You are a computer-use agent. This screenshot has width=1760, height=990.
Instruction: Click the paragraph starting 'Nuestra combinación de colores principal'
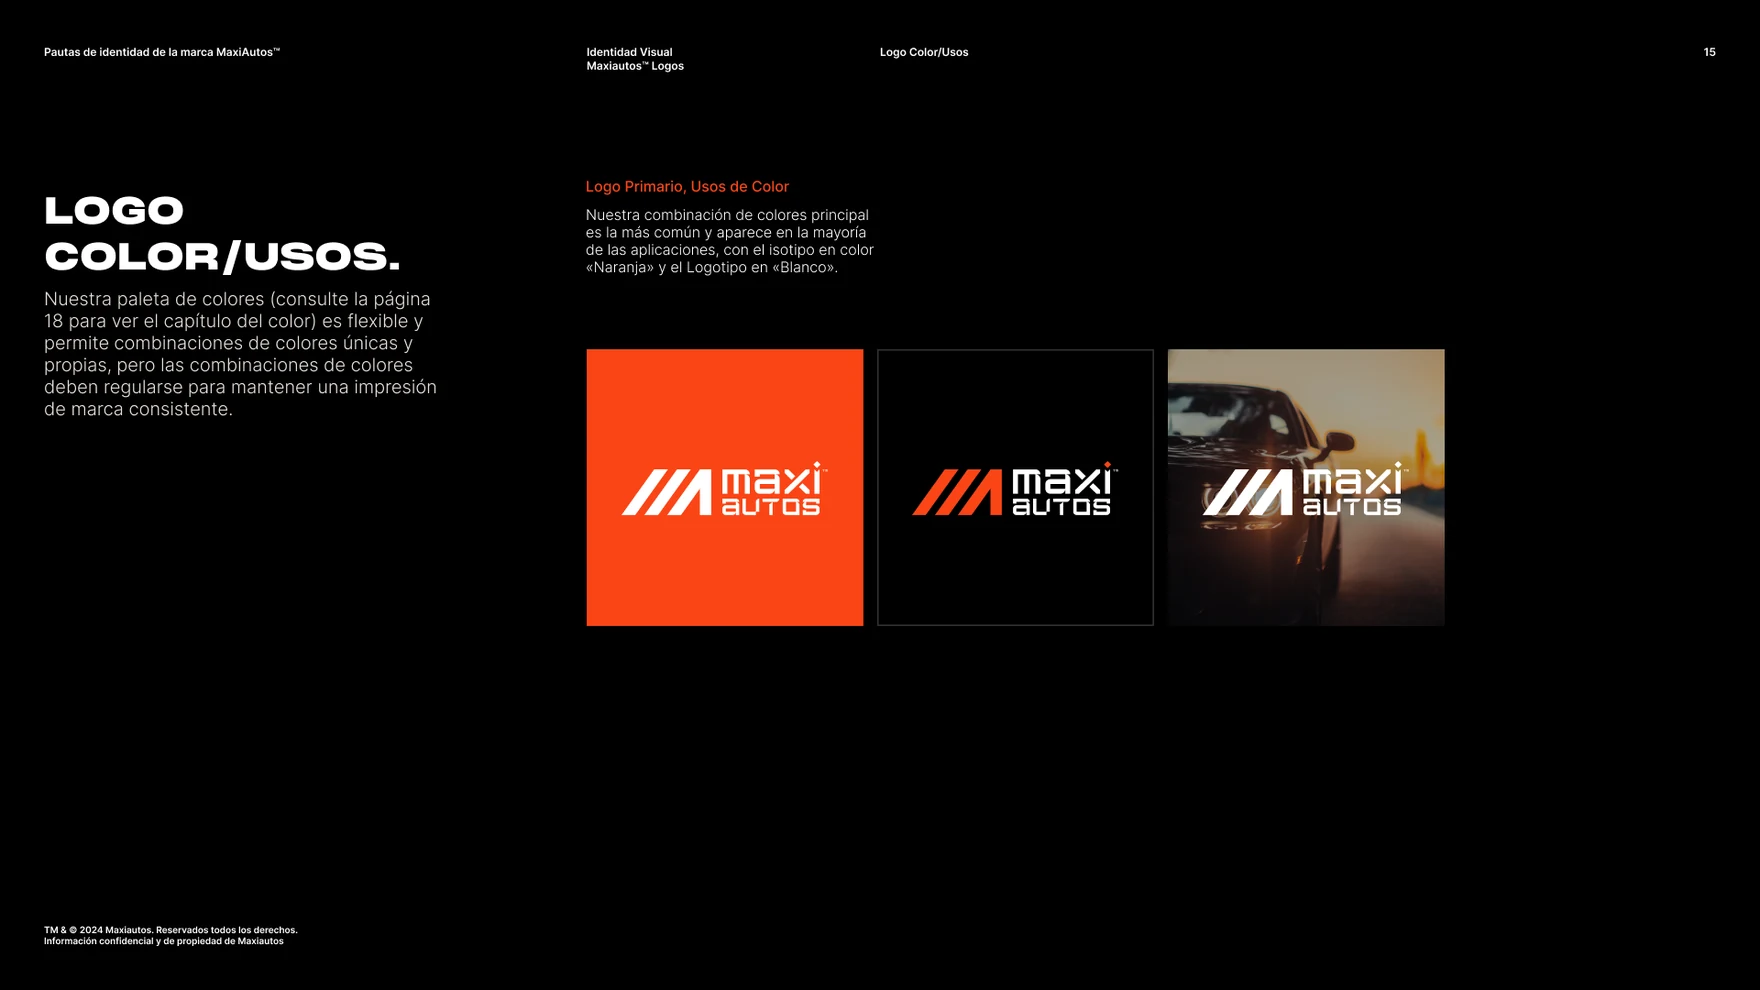point(730,241)
